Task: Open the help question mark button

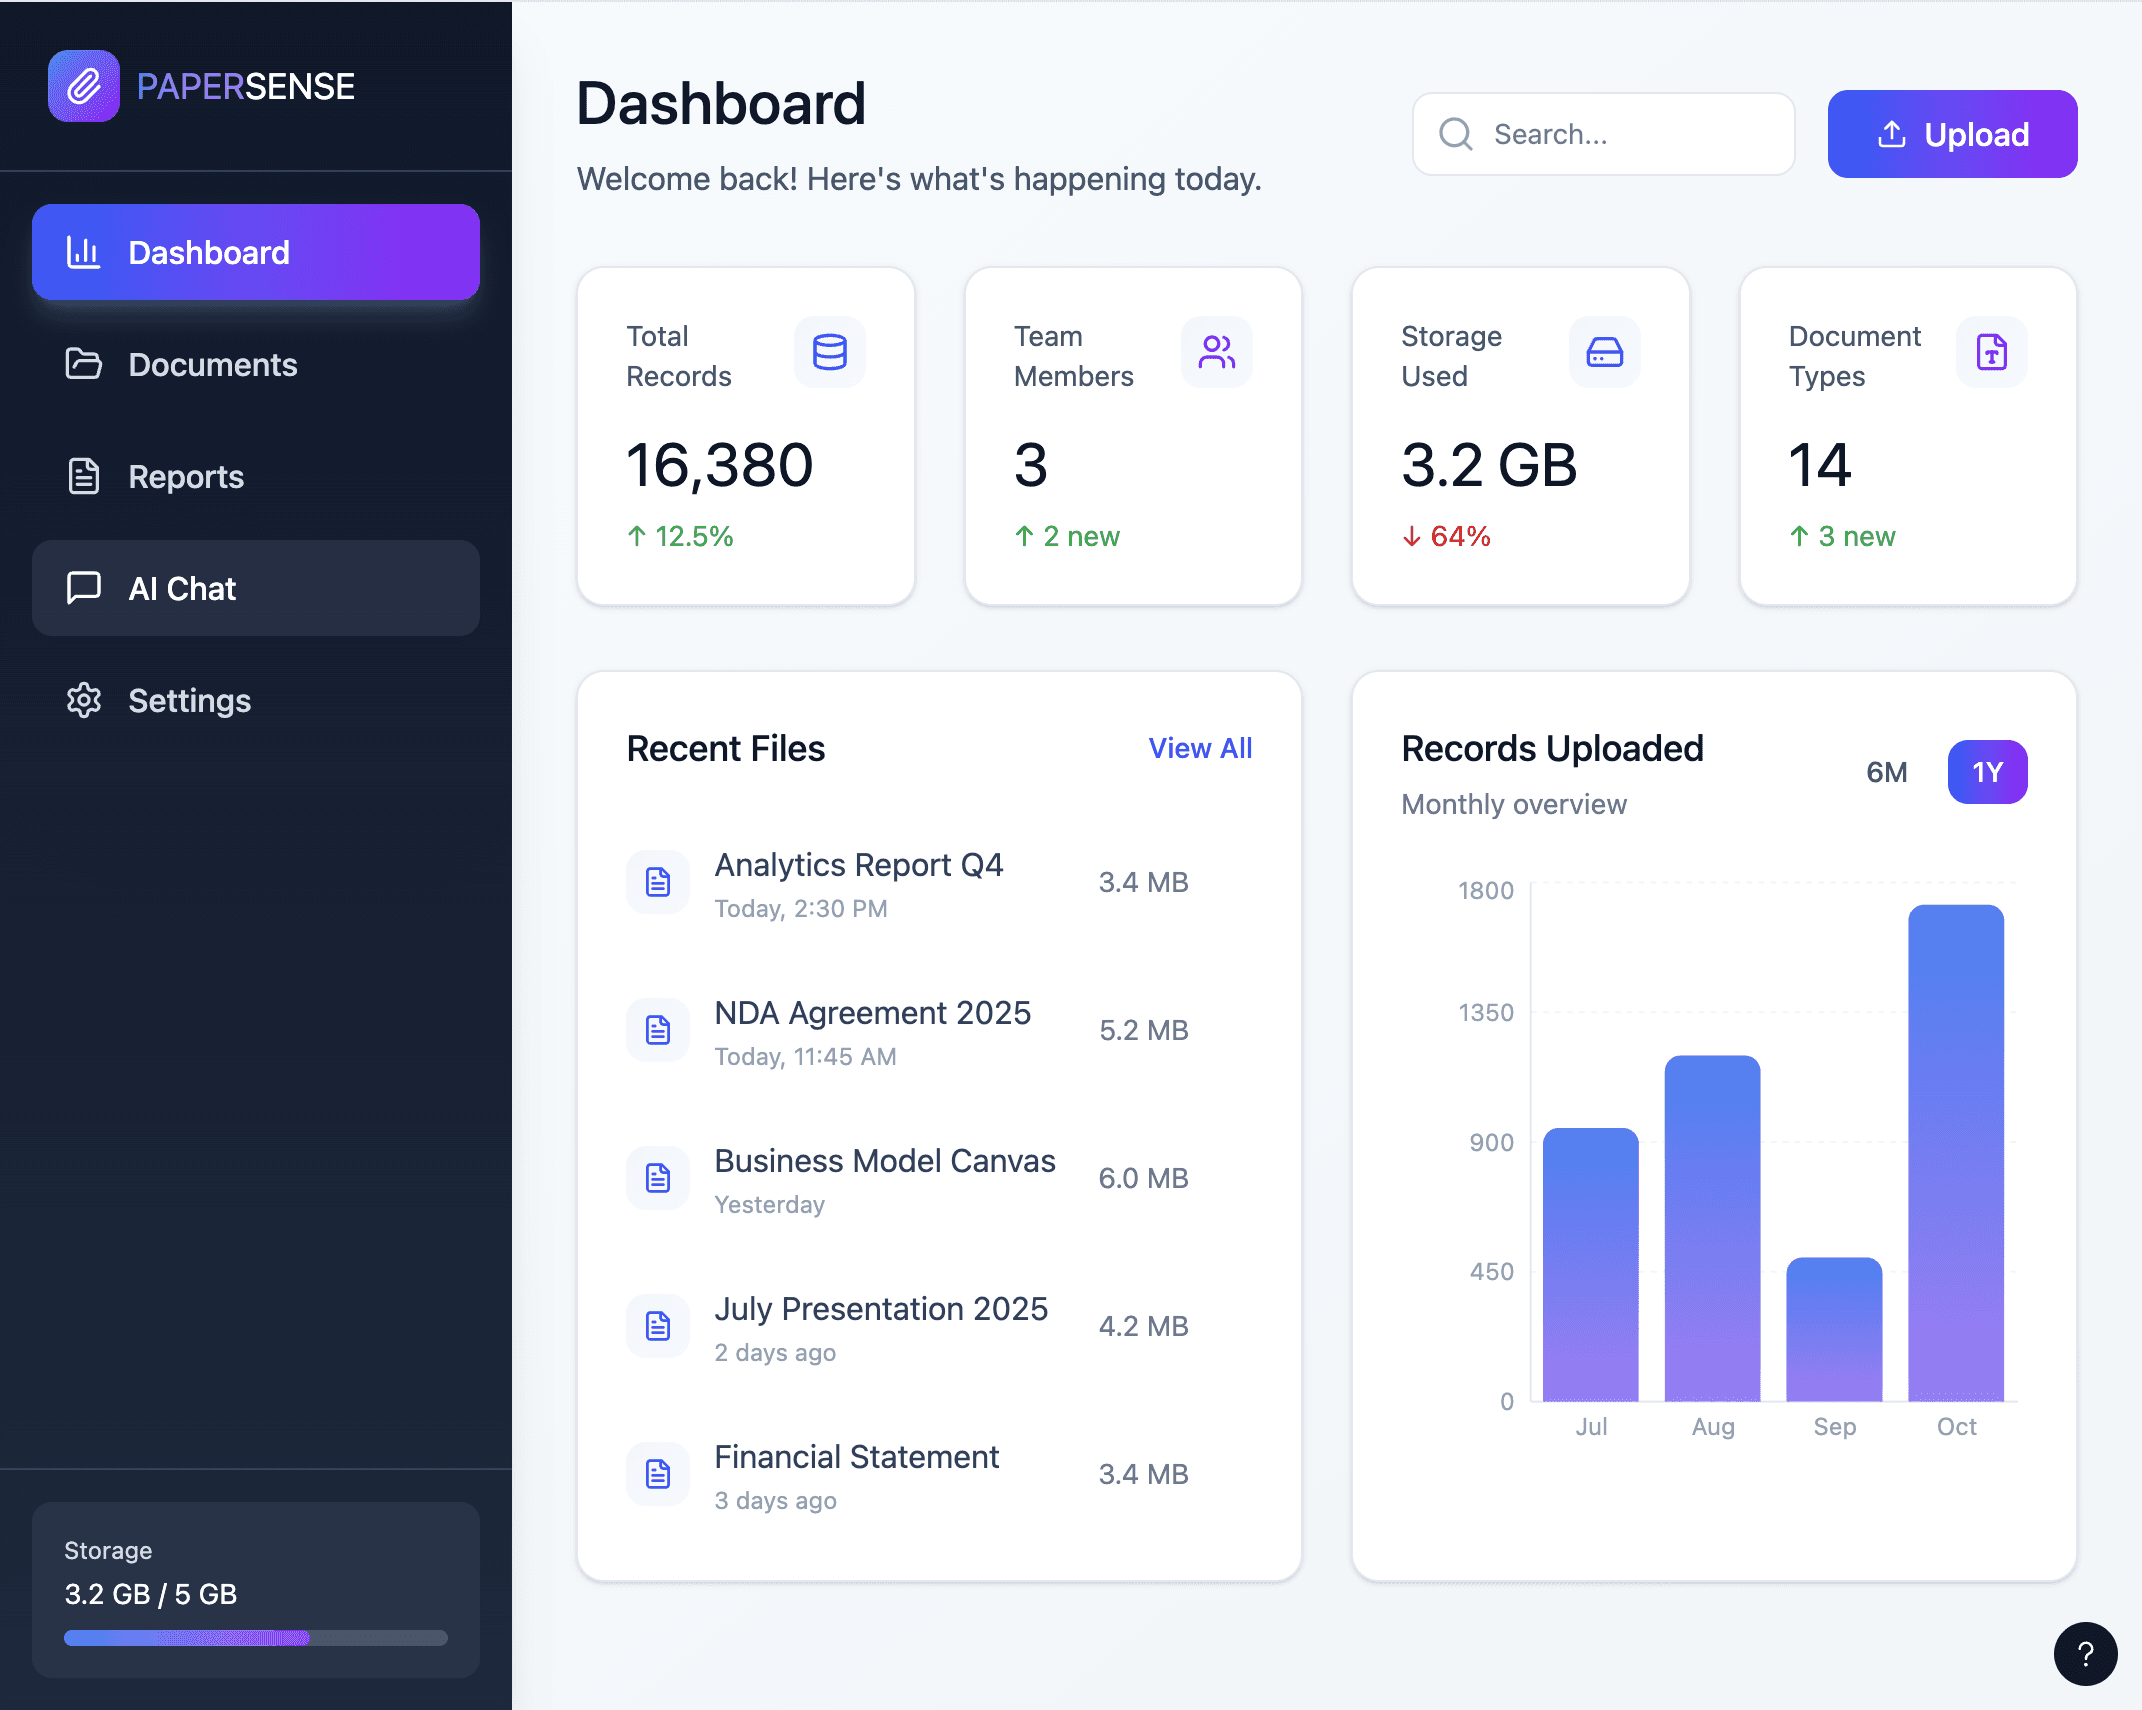Action: coord(2085,1654)
